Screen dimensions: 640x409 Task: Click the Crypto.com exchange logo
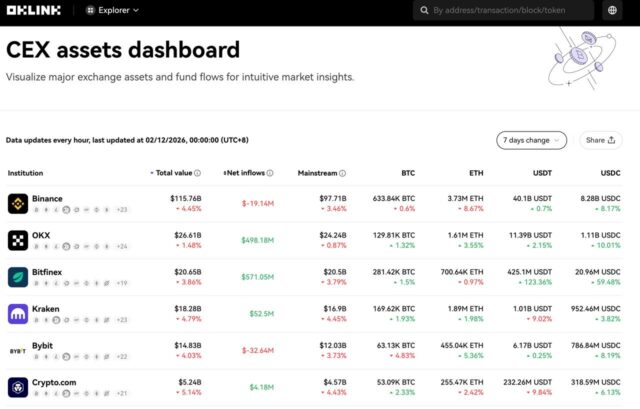(x=18, y=387)
